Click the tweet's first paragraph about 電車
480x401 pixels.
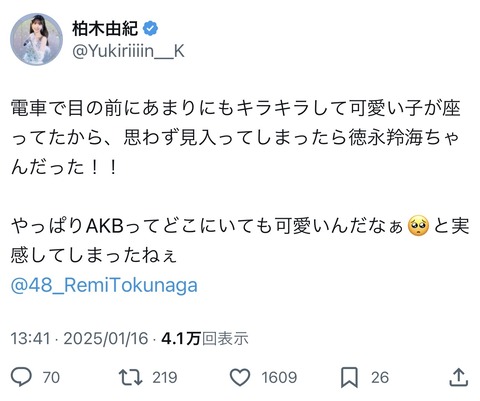[236, 137]
